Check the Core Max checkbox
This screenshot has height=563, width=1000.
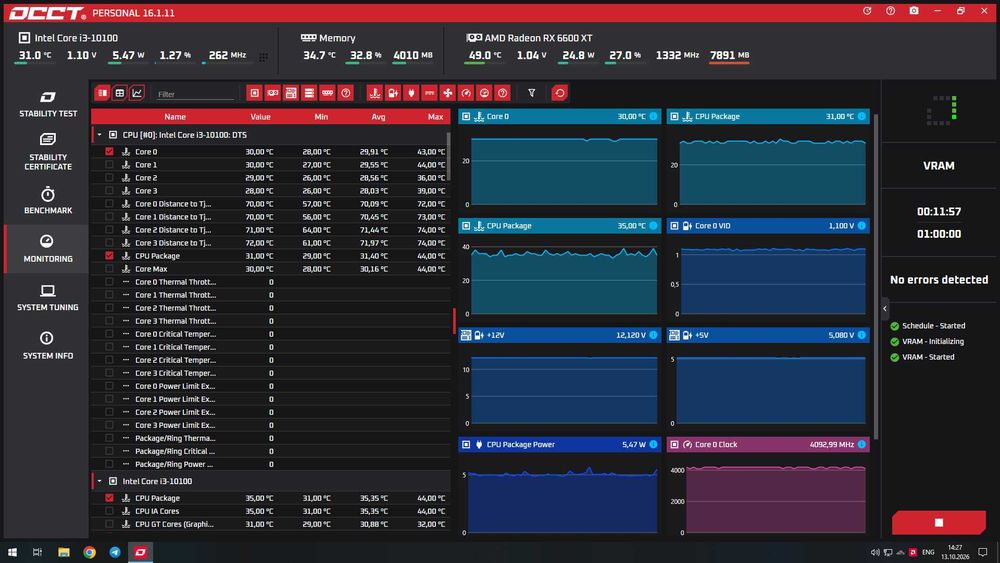[109, 268]
